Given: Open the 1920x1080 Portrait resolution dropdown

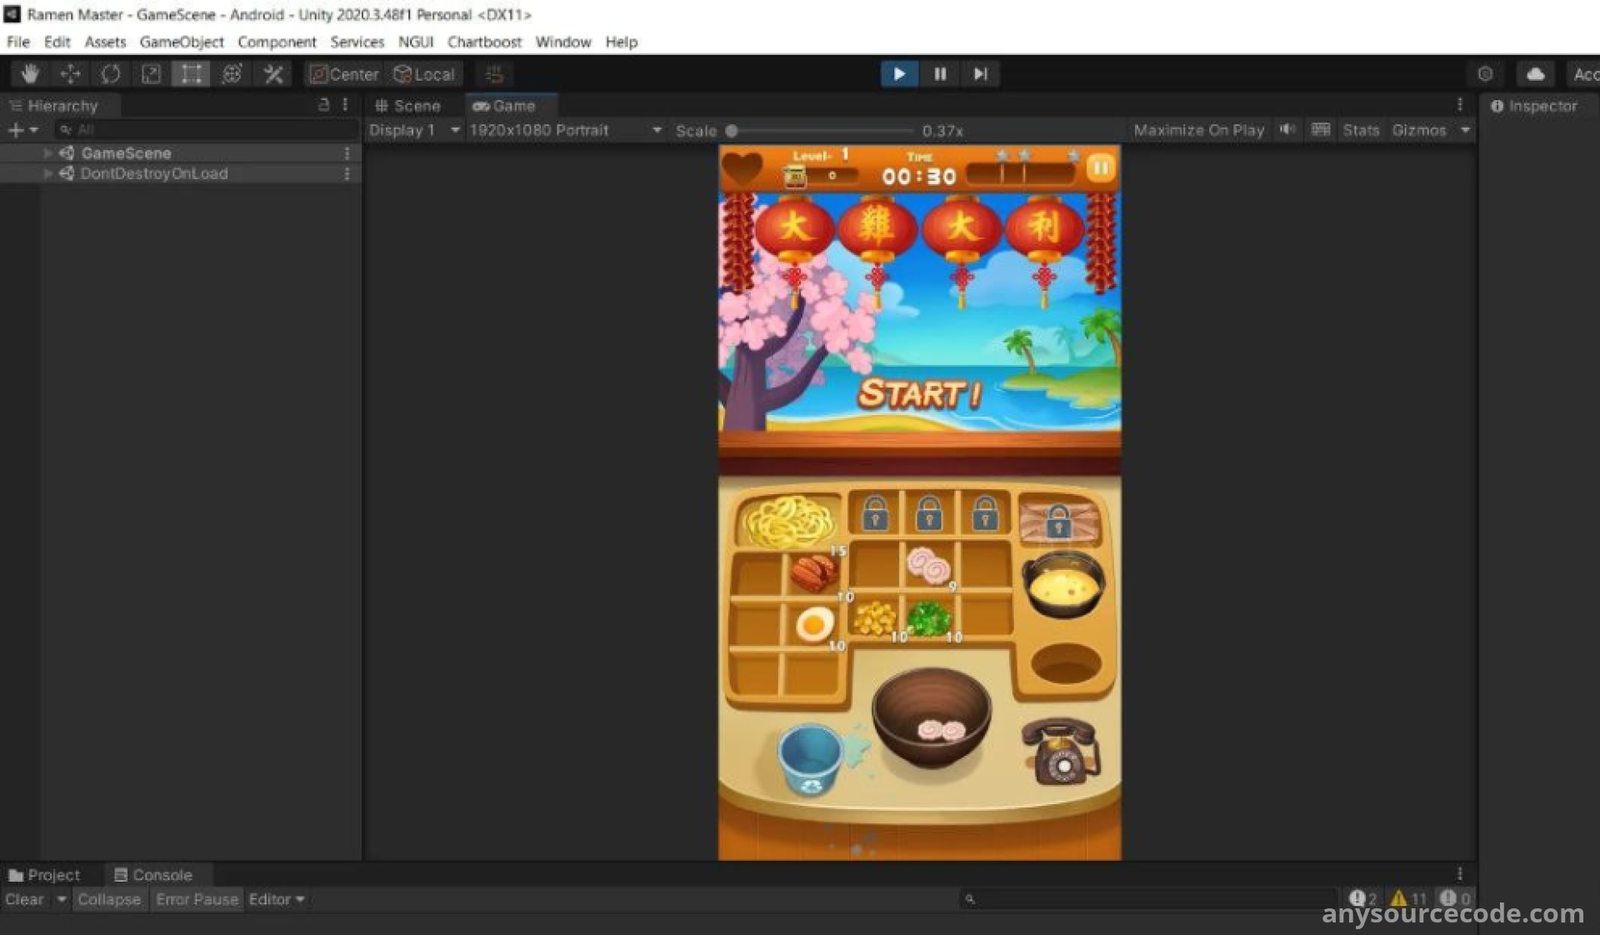Looking at the screenshot, I should pos(565,130).
